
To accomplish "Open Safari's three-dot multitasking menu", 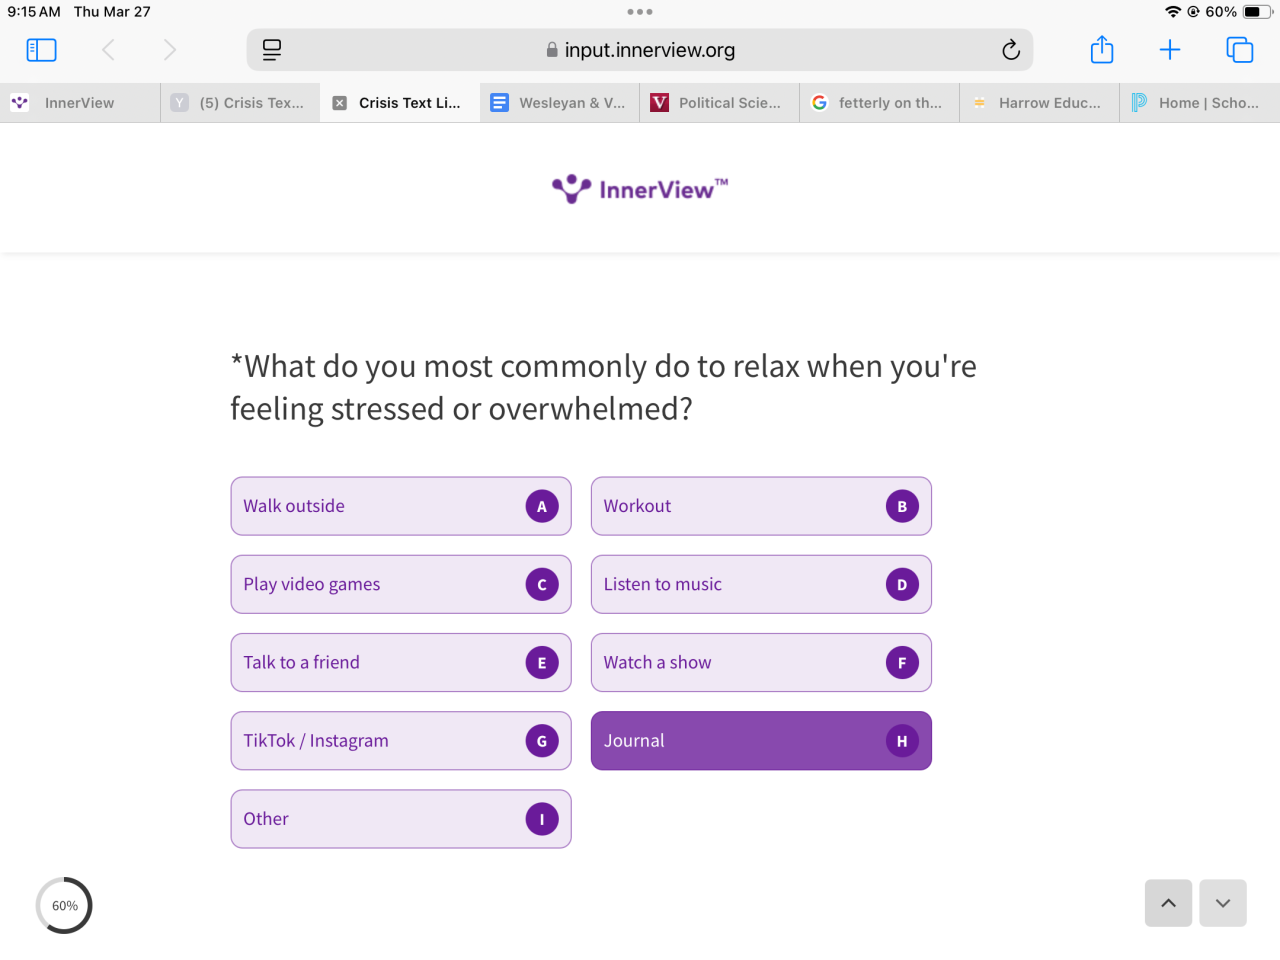I will (x=640, y=12).
